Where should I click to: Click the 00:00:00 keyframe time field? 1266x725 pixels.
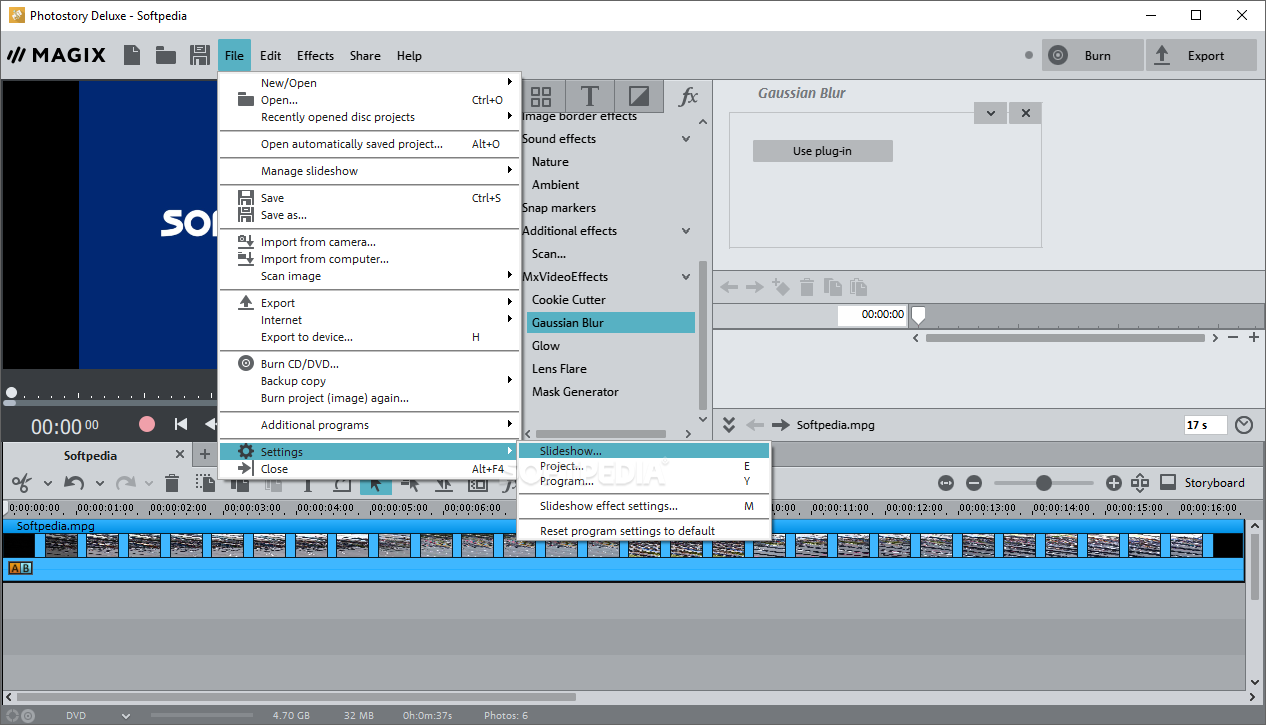click(872, 314)
